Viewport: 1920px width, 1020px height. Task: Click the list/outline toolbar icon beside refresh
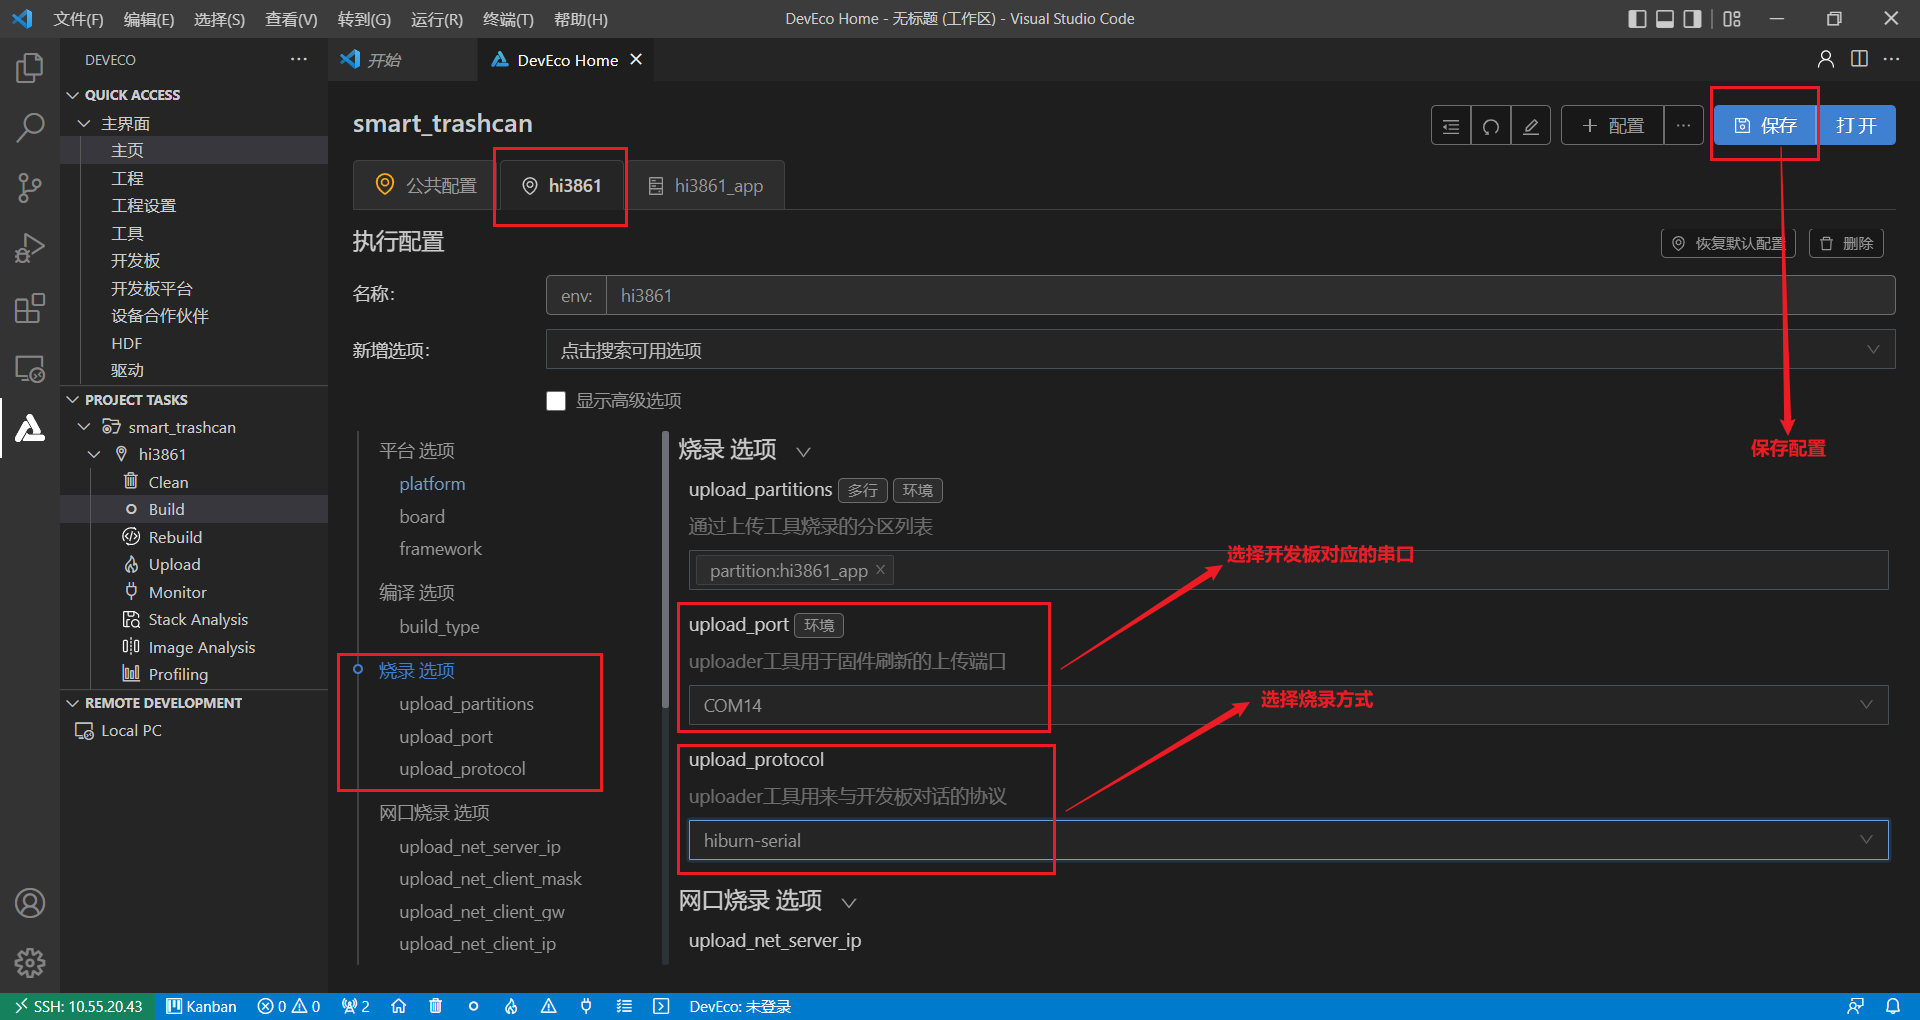tap(1451, 126)
